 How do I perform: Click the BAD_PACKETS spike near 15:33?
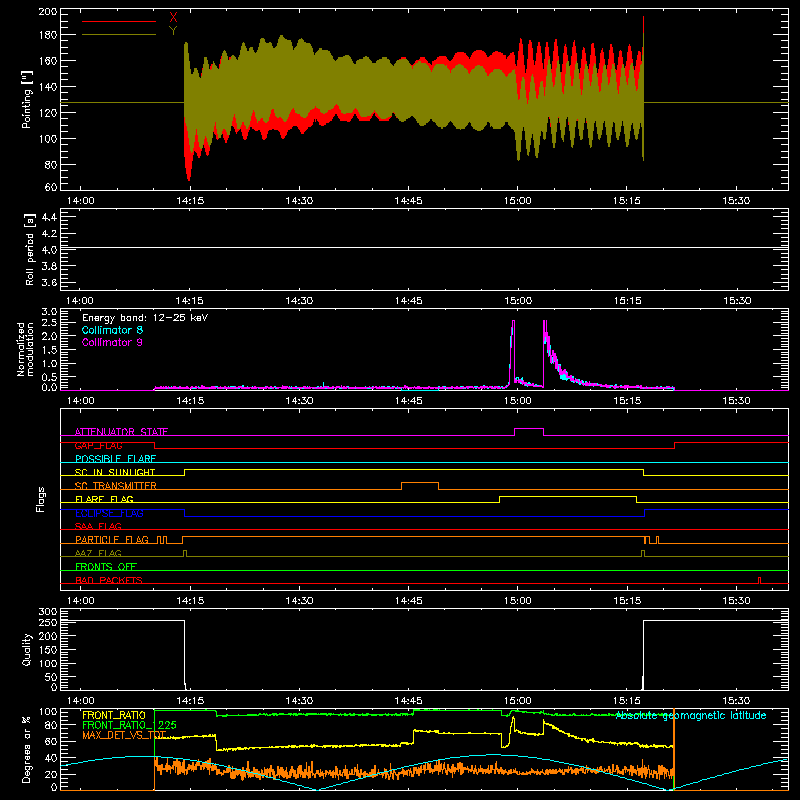(x=760, y=580)
